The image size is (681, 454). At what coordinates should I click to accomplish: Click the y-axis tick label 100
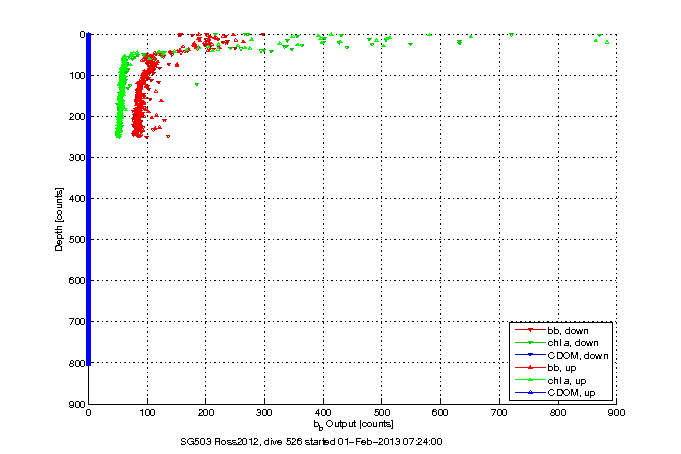pyautogui.click(x=77, y=76)
